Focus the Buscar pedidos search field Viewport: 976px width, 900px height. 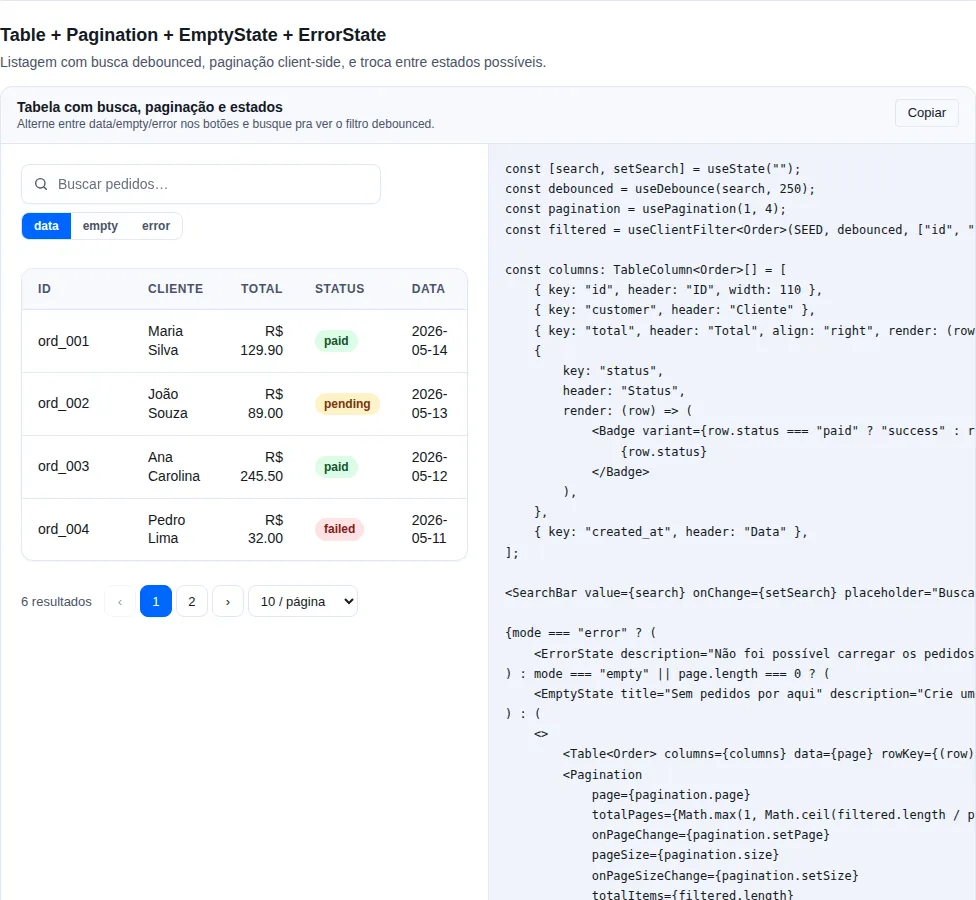tap(201, 184)
